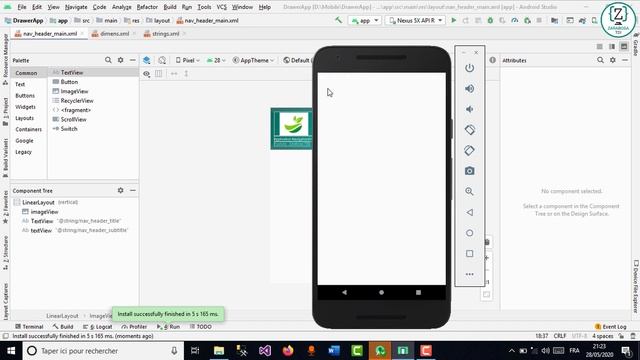Select the Containers palette category
The width and height of the screenshot is (640, 360).
[29, 129]
